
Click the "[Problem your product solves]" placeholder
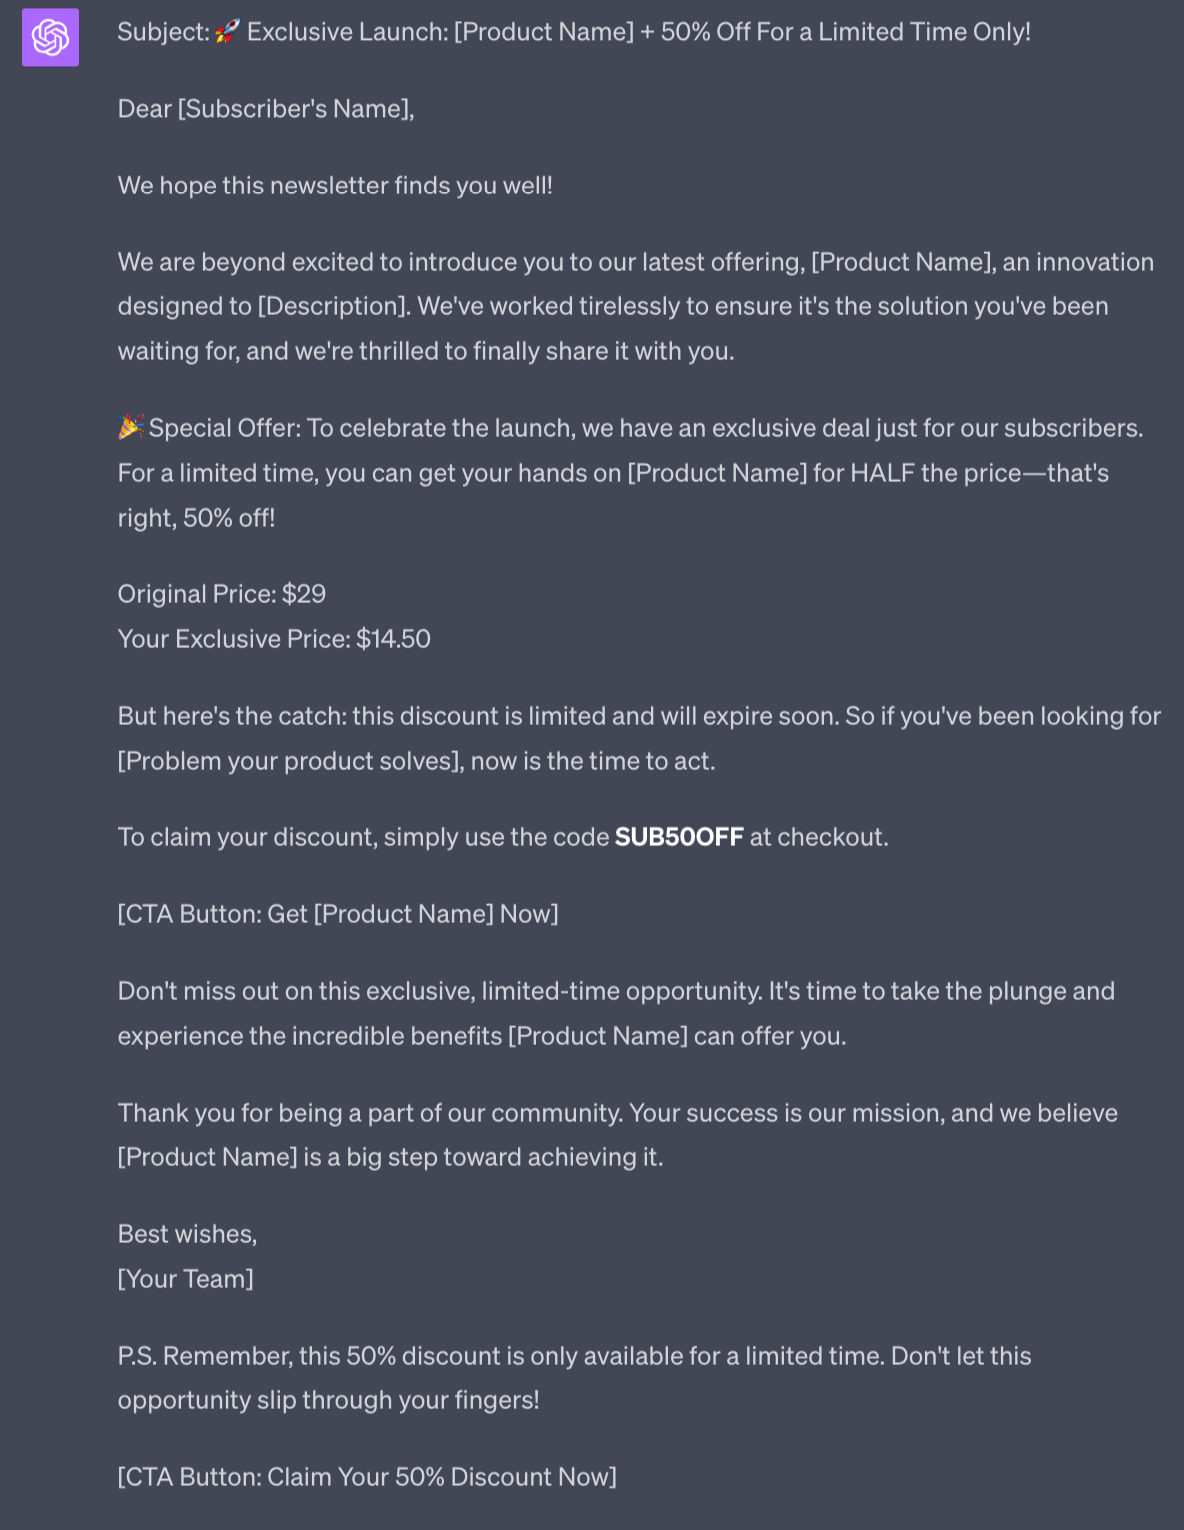click(291, 761)
